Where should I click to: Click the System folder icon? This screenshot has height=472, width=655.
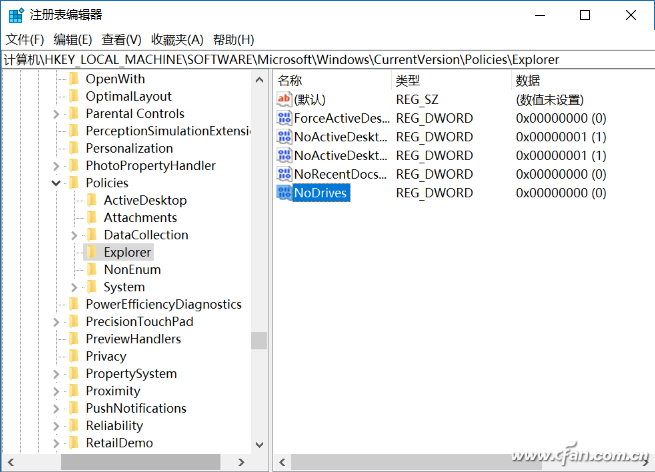click(92, 287)
